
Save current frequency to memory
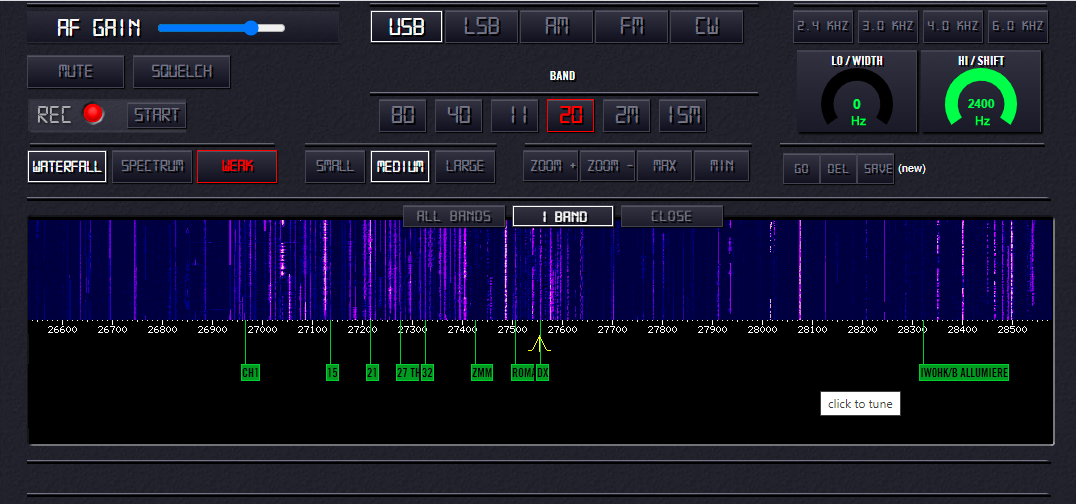coord(876,169)
